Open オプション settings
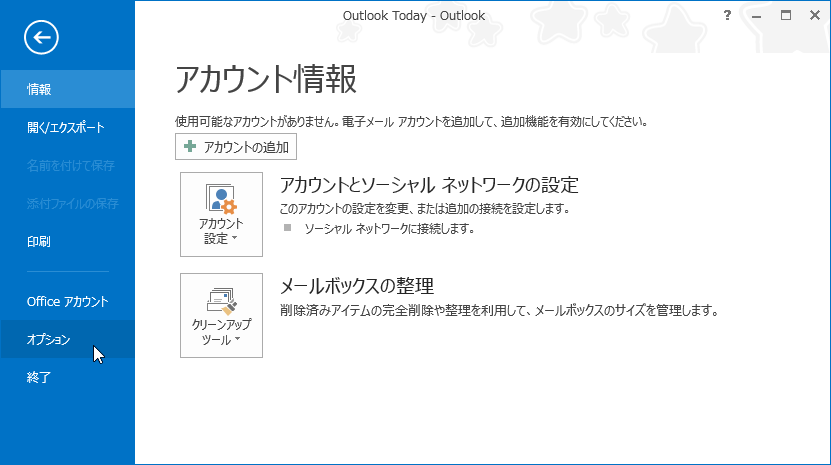The width and height of the screenshot is (831, 465). tap(67, 339)
